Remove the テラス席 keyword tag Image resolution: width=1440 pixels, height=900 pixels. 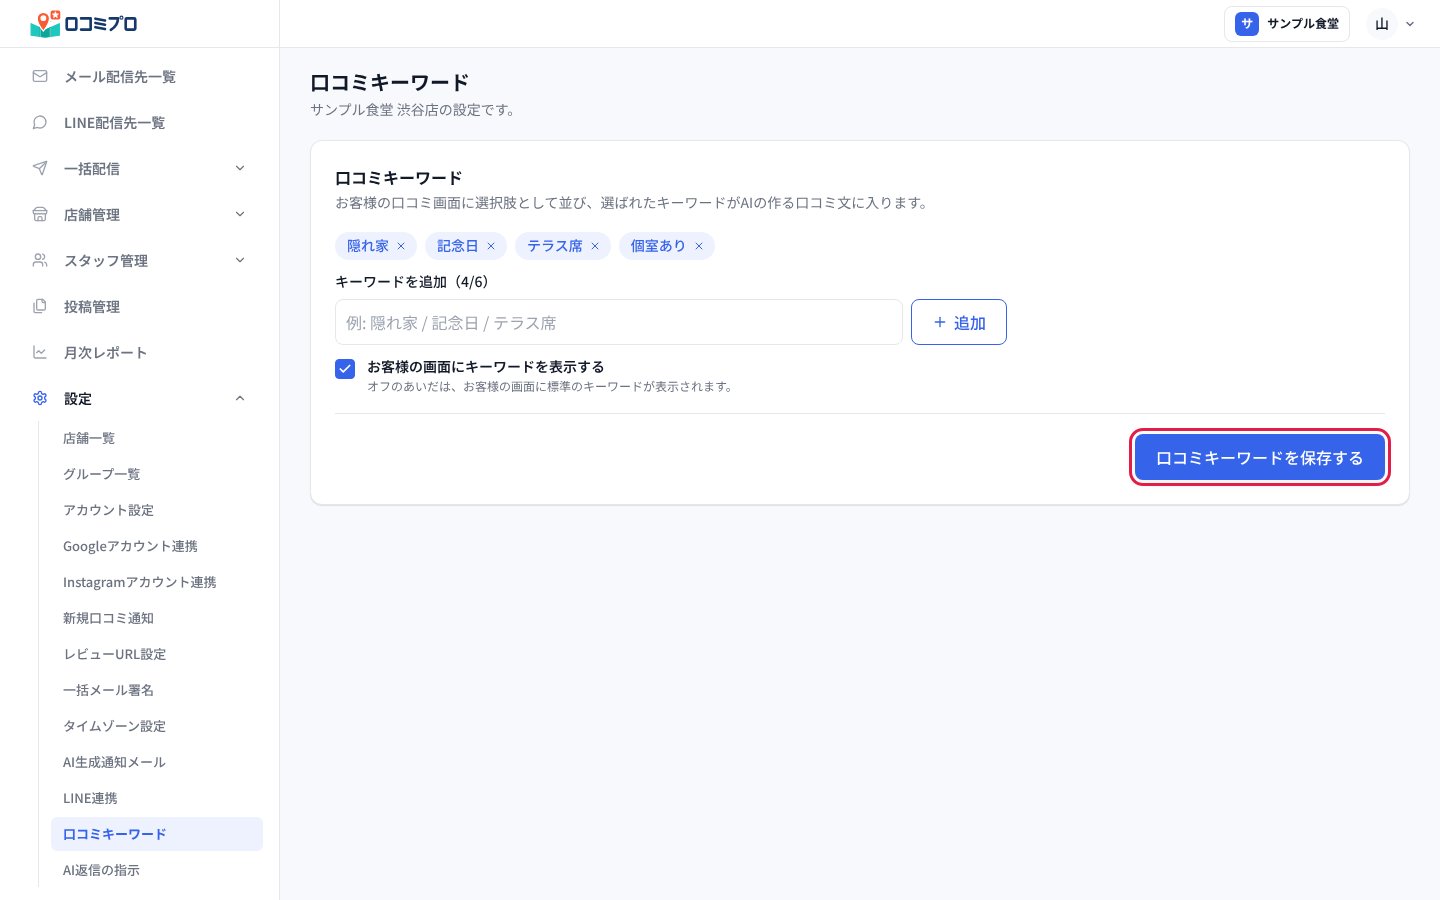pos(595,246)
